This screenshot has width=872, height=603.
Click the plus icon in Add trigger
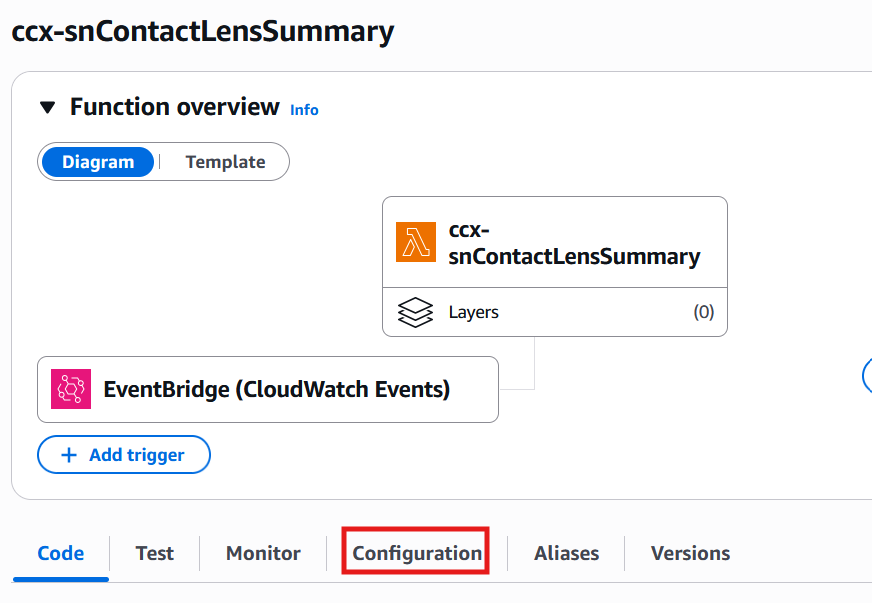[x=68, y=455]
